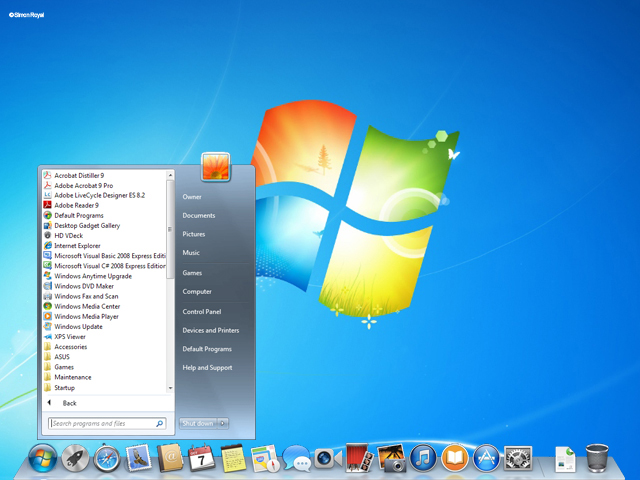The image size is (640, 480).
Task: Open Computer in Start menu
Action: coord(197,291)
